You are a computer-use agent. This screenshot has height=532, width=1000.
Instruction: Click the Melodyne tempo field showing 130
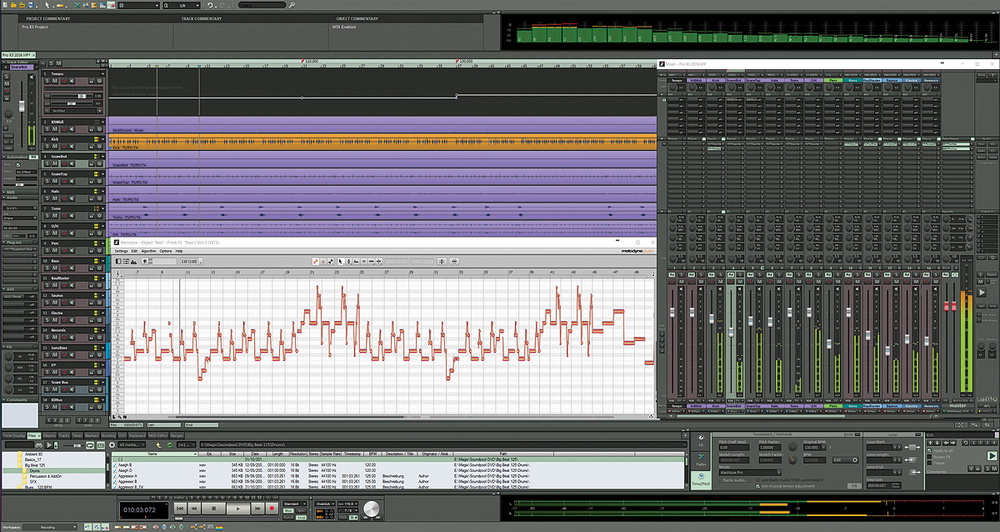pos(188,261)
